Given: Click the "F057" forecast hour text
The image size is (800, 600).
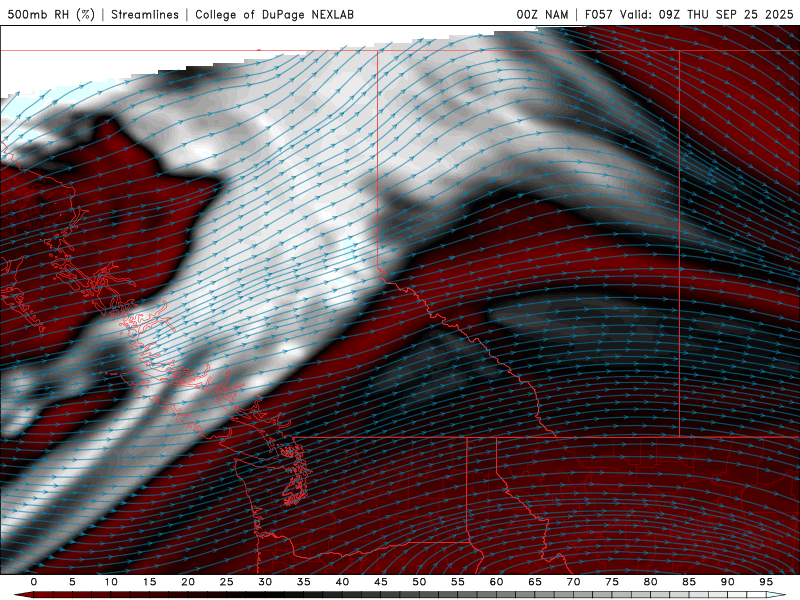Looking at the screenshot, I should (x=599, y=14).
